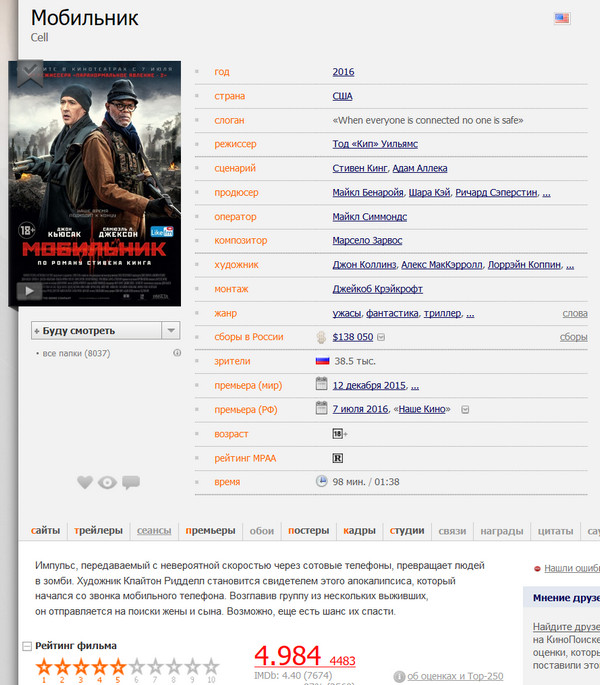
Task: Click the heart favorite icon under the poster
Action: coord(85,482)
